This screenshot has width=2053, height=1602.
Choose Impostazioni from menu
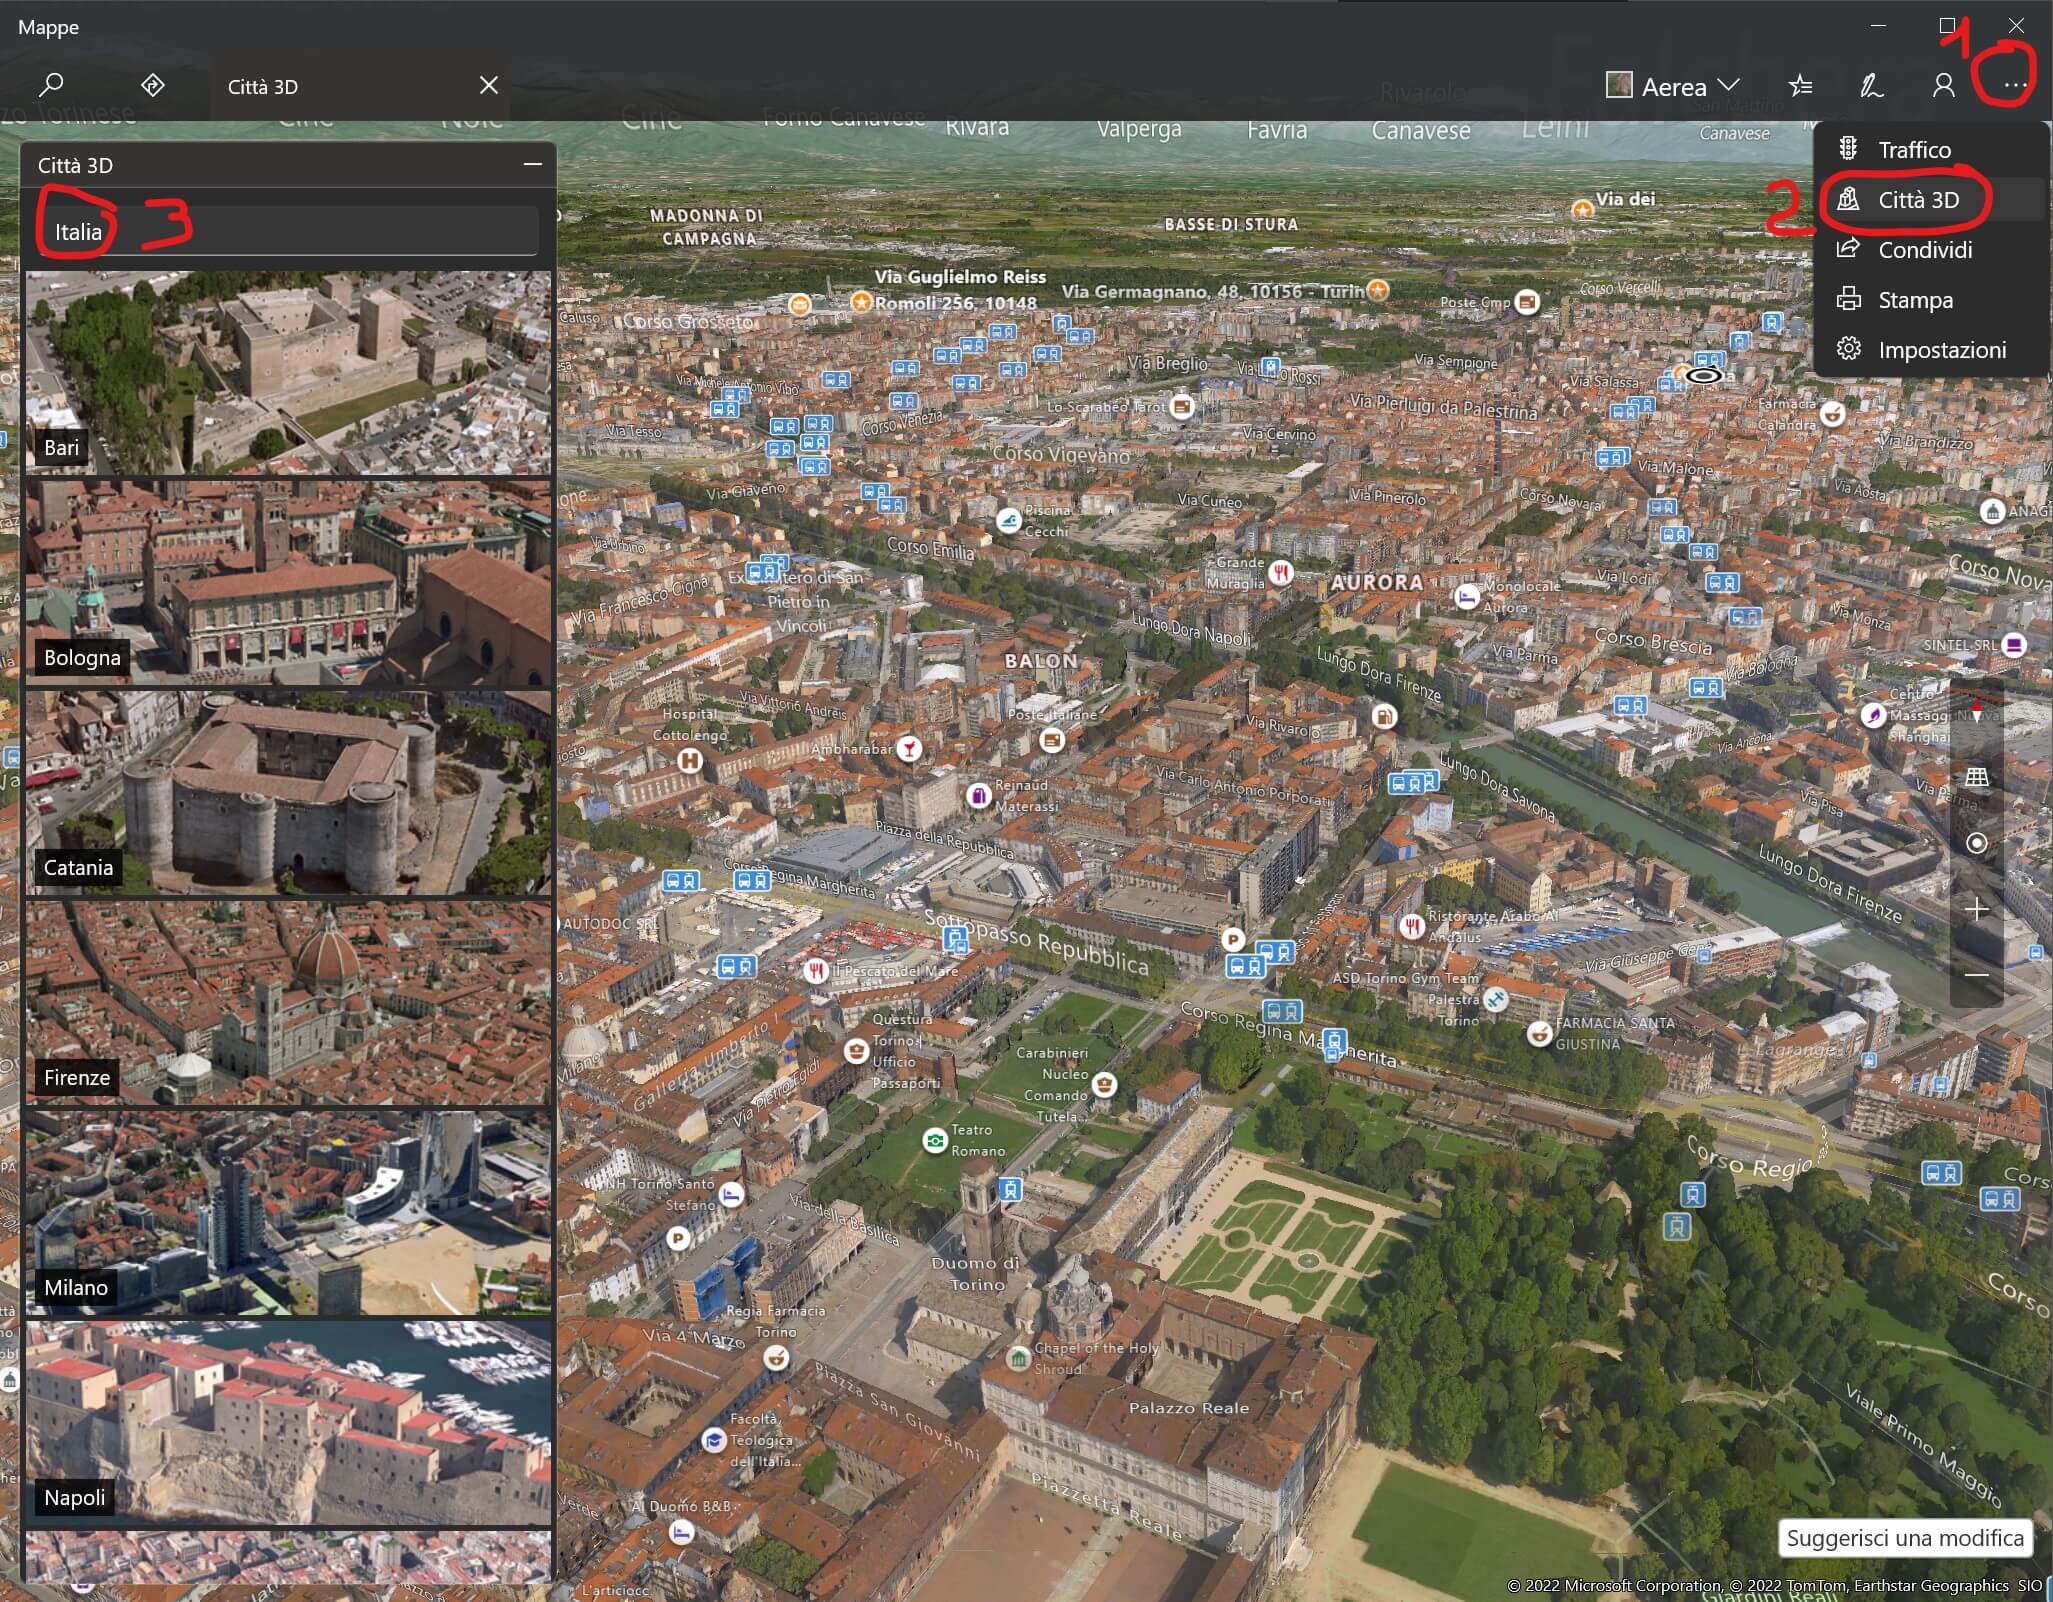click(1941, 350)
